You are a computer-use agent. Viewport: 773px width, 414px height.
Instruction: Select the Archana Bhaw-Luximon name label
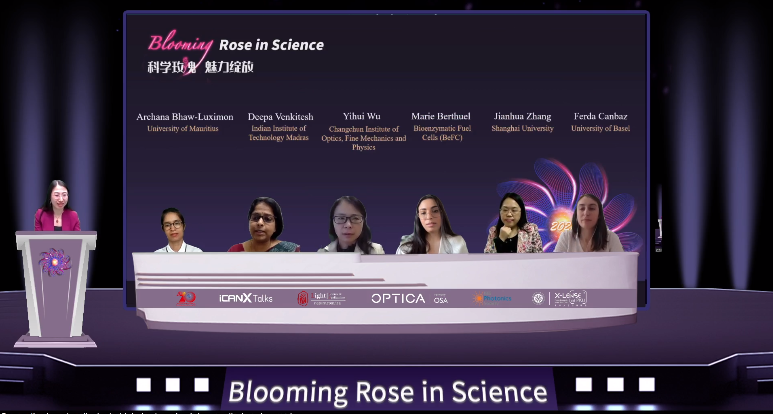click(x=185, y=117)
